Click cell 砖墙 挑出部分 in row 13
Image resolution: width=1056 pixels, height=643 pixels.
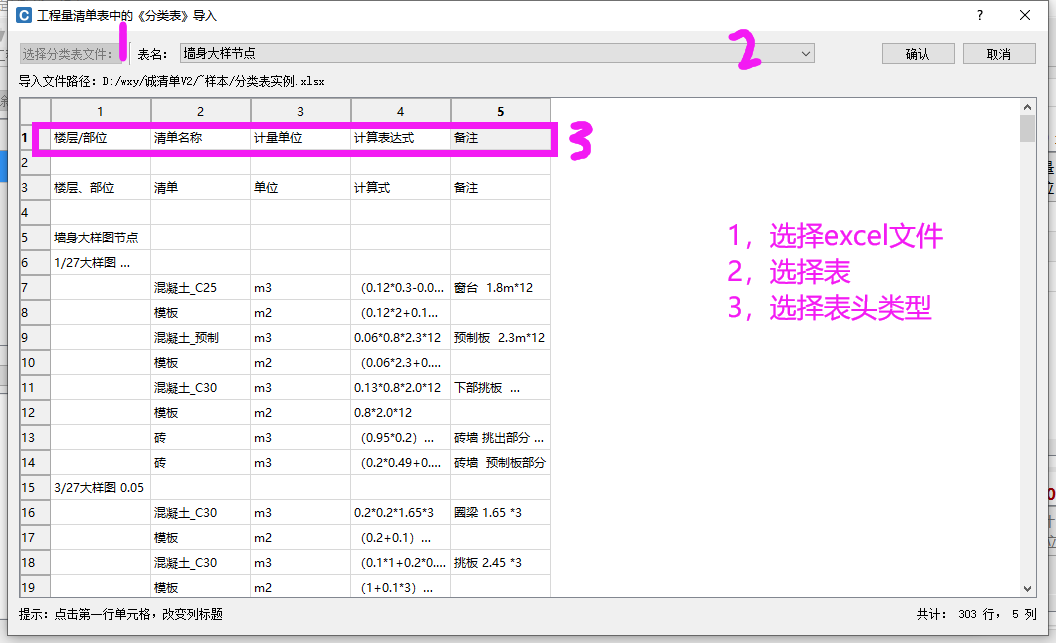click(500, 438)
